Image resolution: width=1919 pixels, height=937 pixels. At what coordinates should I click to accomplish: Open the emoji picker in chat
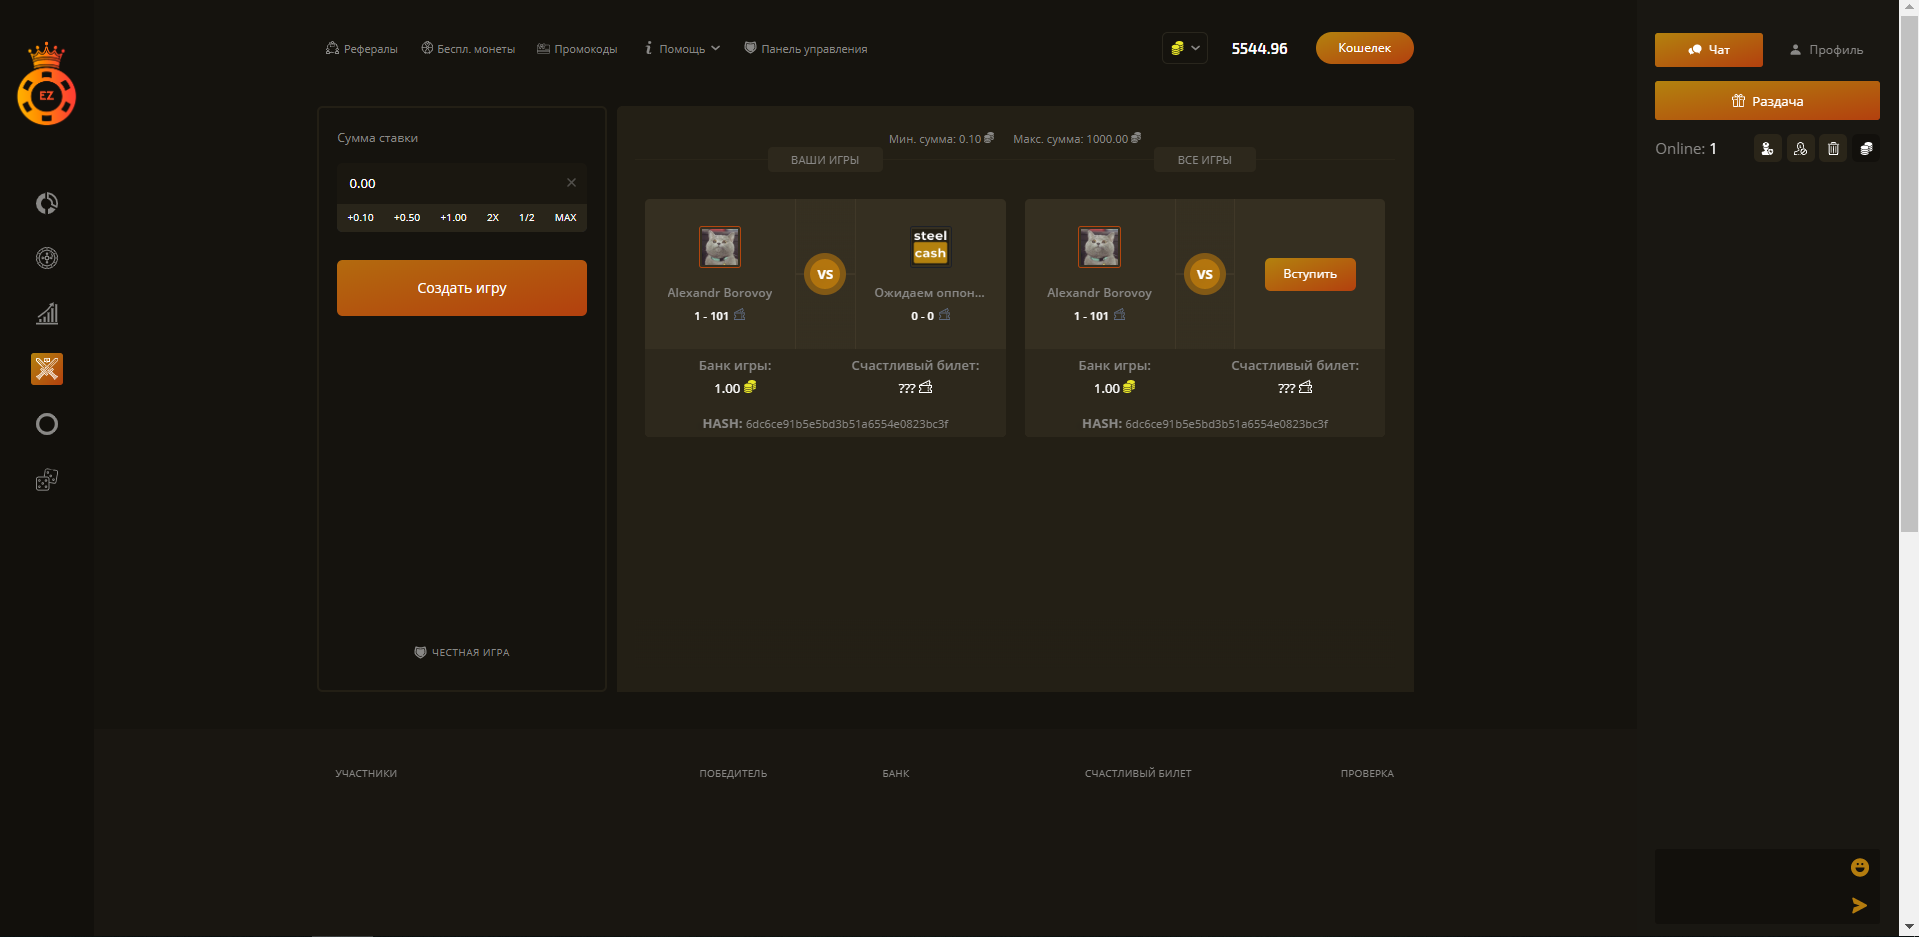(1859, 867)
